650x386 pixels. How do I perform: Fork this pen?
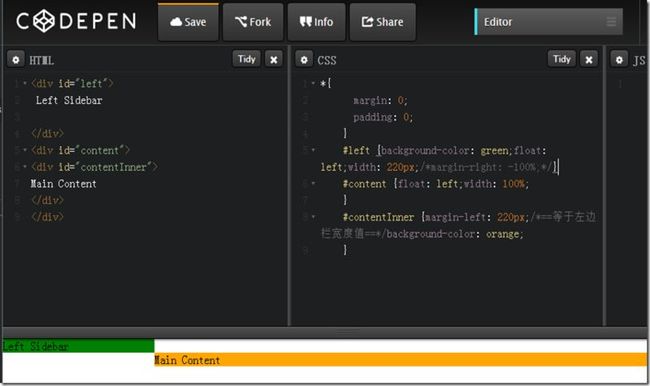253,22
